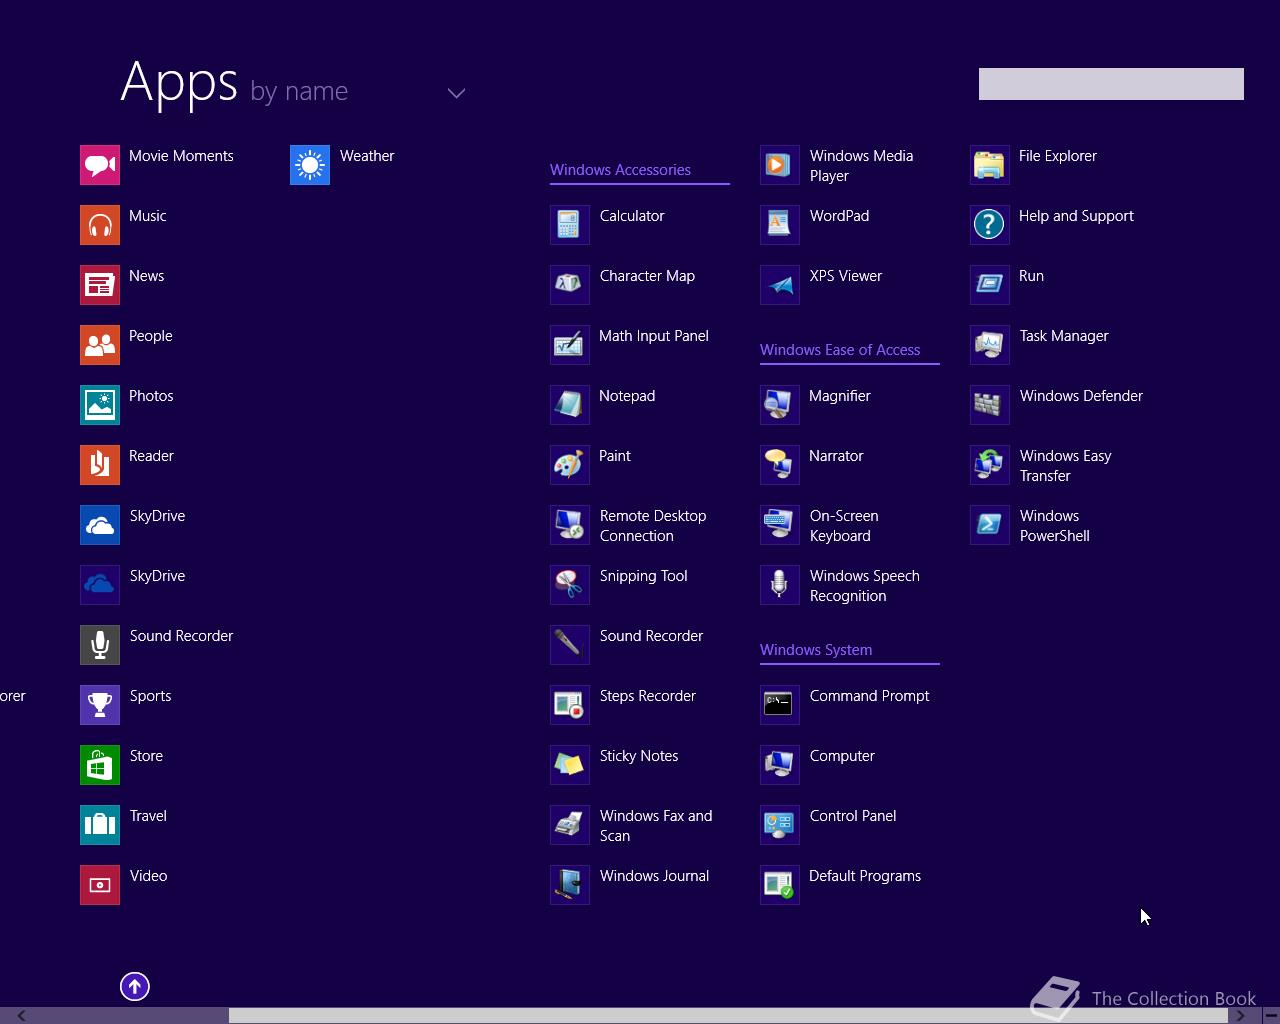Open the News app tile
1280x1024 pixels.
[100, 285]
